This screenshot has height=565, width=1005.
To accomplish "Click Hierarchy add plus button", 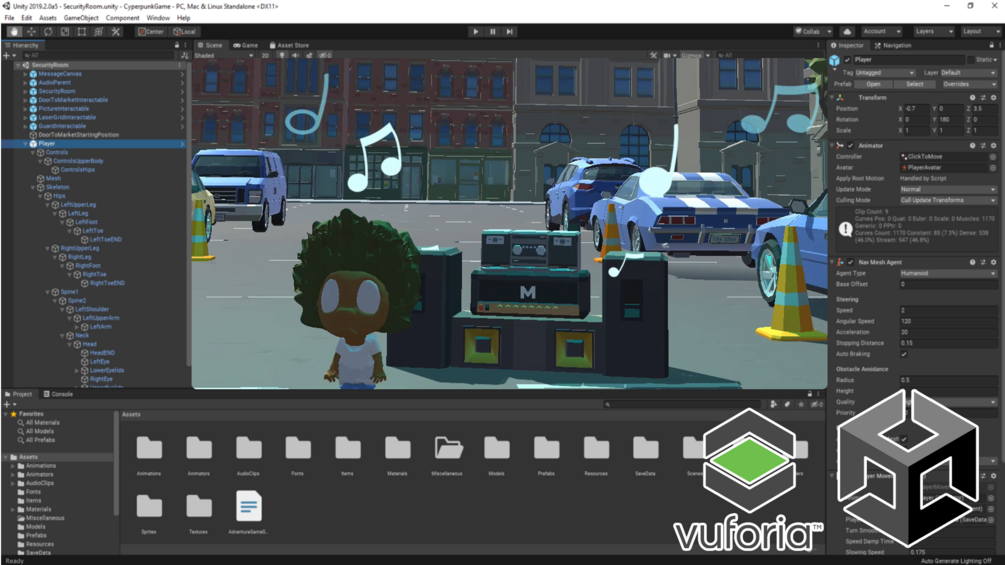I will tap(6, 56).
